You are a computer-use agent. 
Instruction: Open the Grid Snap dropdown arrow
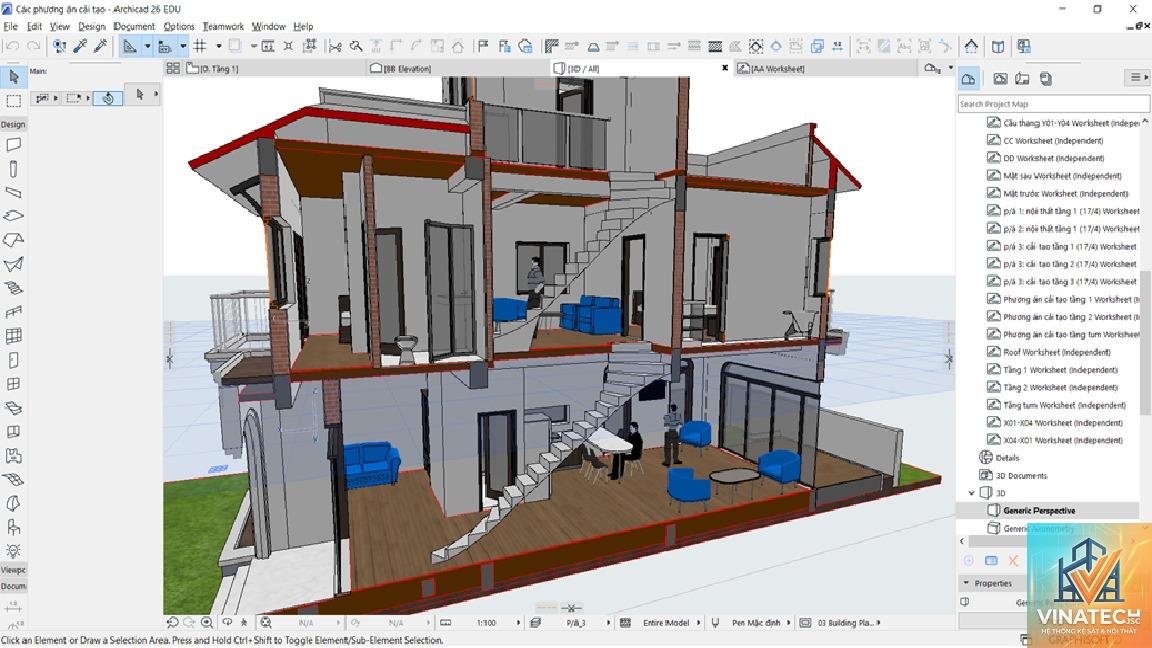218,46
